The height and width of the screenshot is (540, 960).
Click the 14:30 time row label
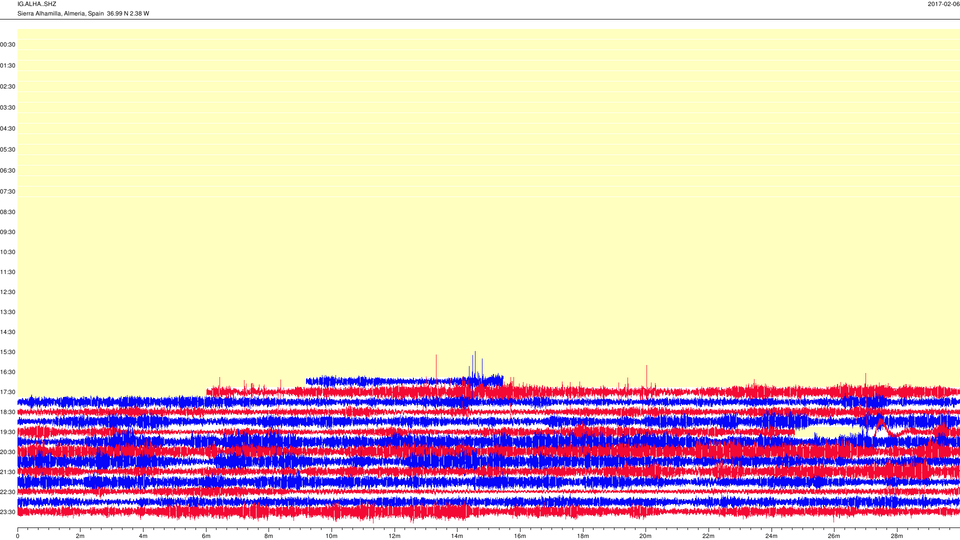pyautogui.click(x=7, y=332)
